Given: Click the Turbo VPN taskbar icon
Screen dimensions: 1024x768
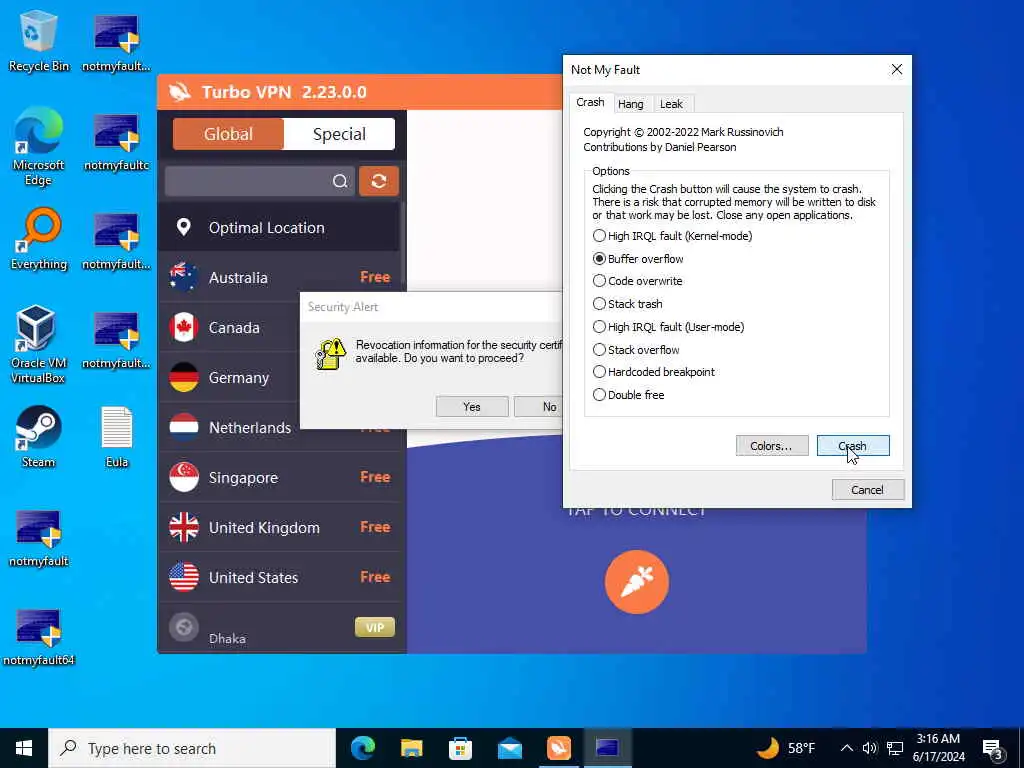Looking at the screenshot, I should coord(558,748).
